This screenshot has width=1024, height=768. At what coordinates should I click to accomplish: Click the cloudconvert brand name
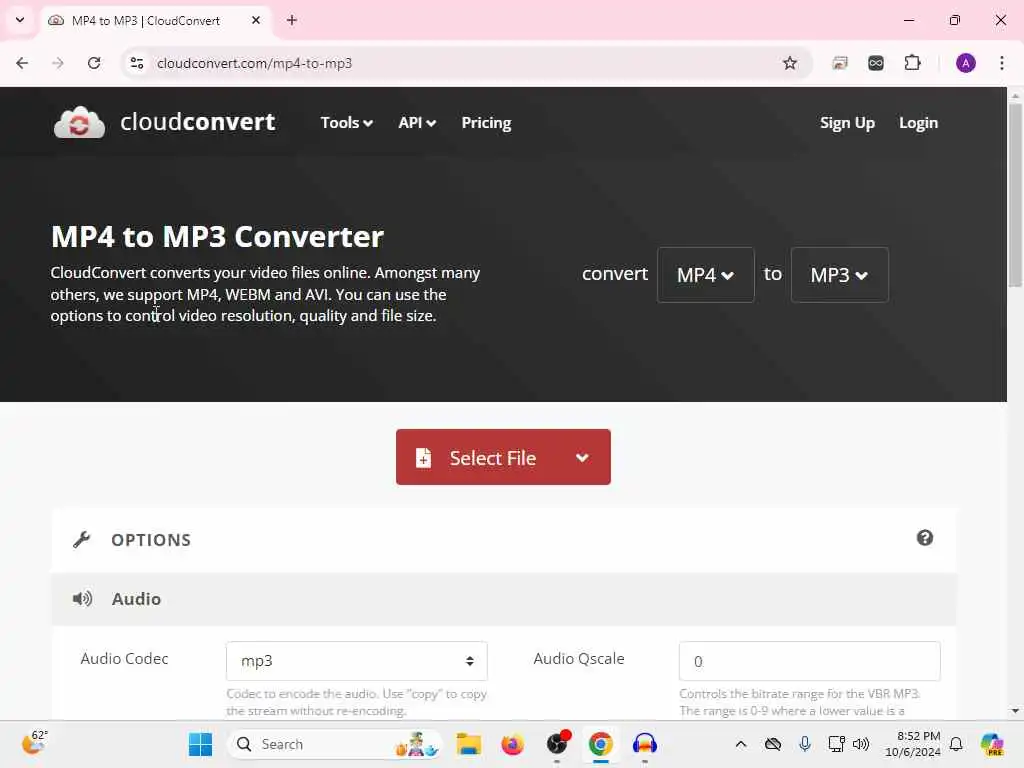(197, 122)
